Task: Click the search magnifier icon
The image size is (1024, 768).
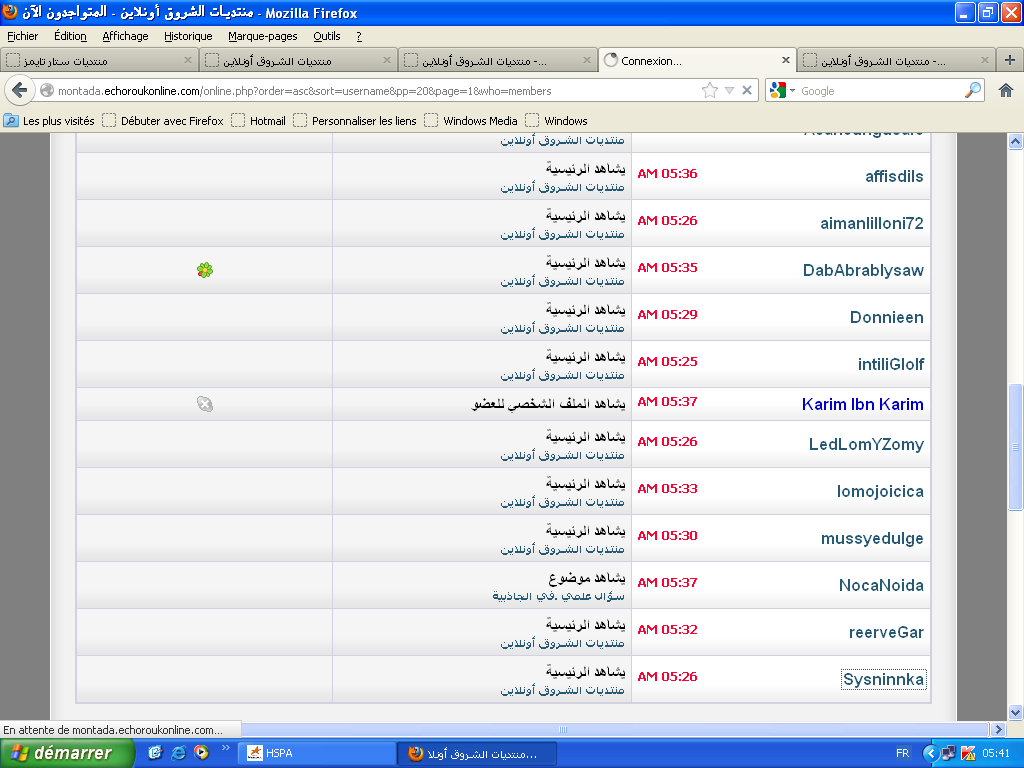Action: [x=972, y=90]
